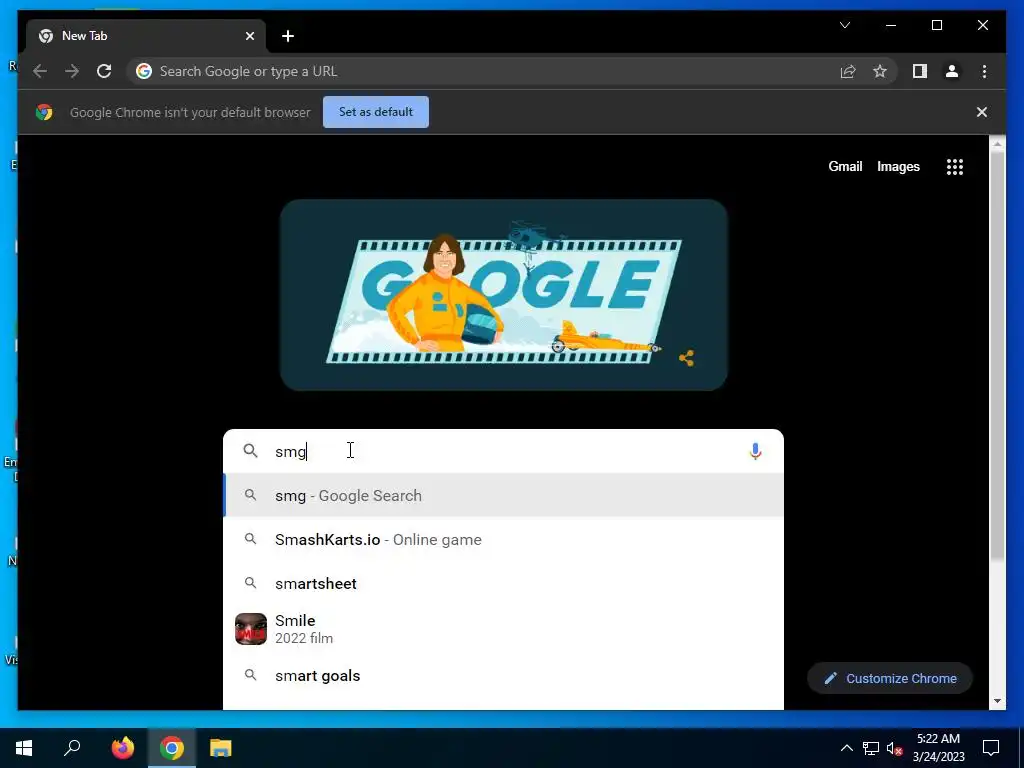Open the notification center icon
The height and width of the screenshot is (768, 1024).
click(x=991, y=748)
